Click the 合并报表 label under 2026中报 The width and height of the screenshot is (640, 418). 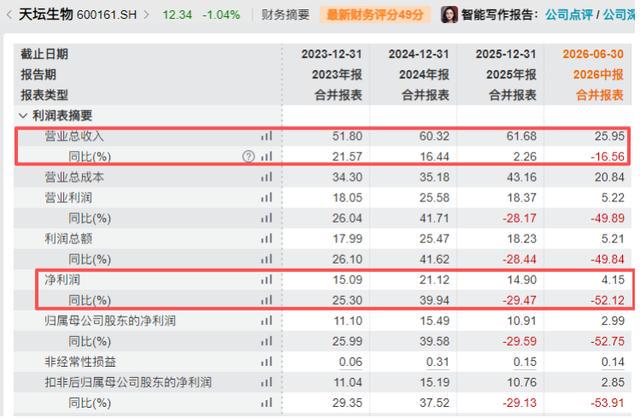(600, 95)
